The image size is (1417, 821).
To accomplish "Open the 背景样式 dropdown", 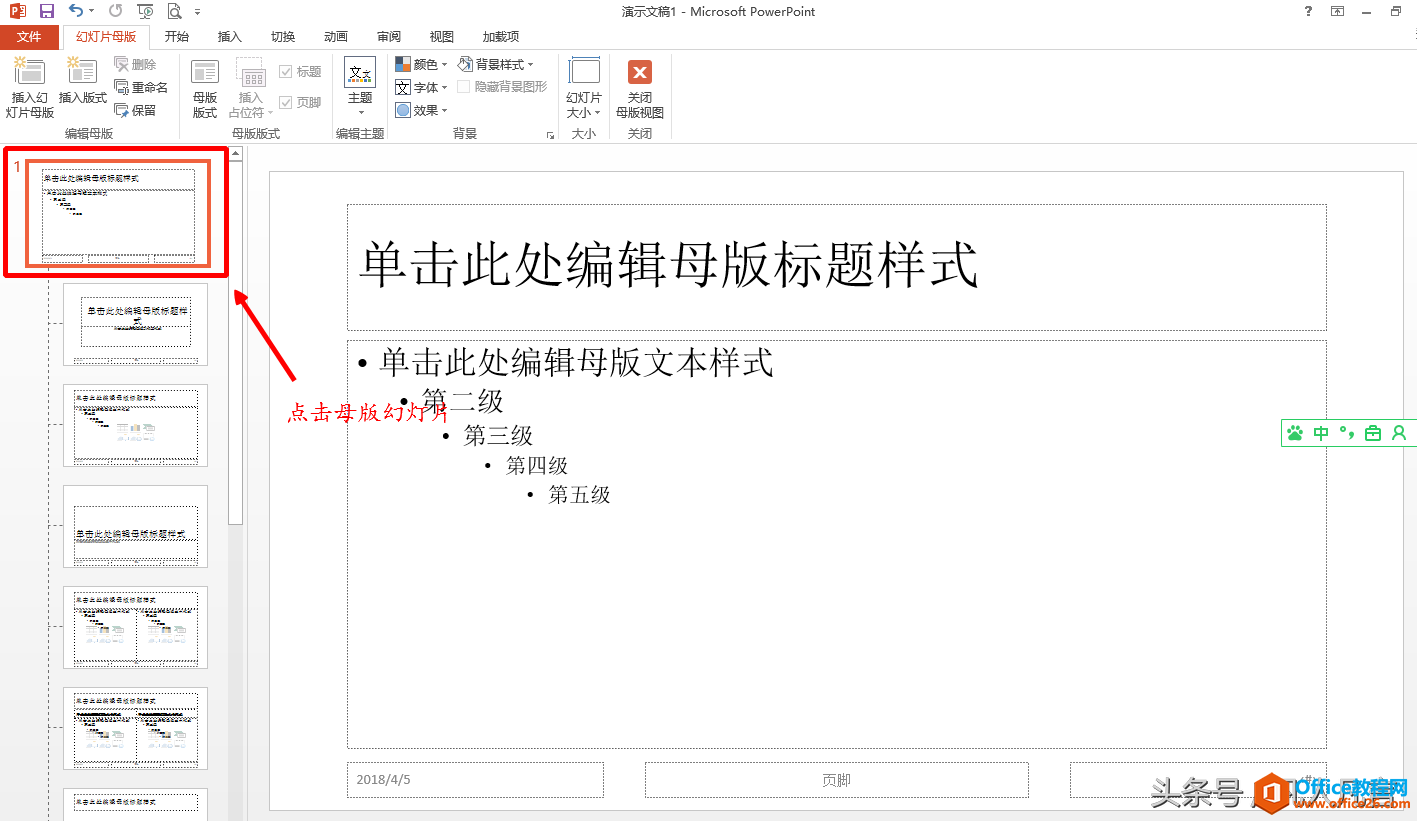I will coord(499,63).
